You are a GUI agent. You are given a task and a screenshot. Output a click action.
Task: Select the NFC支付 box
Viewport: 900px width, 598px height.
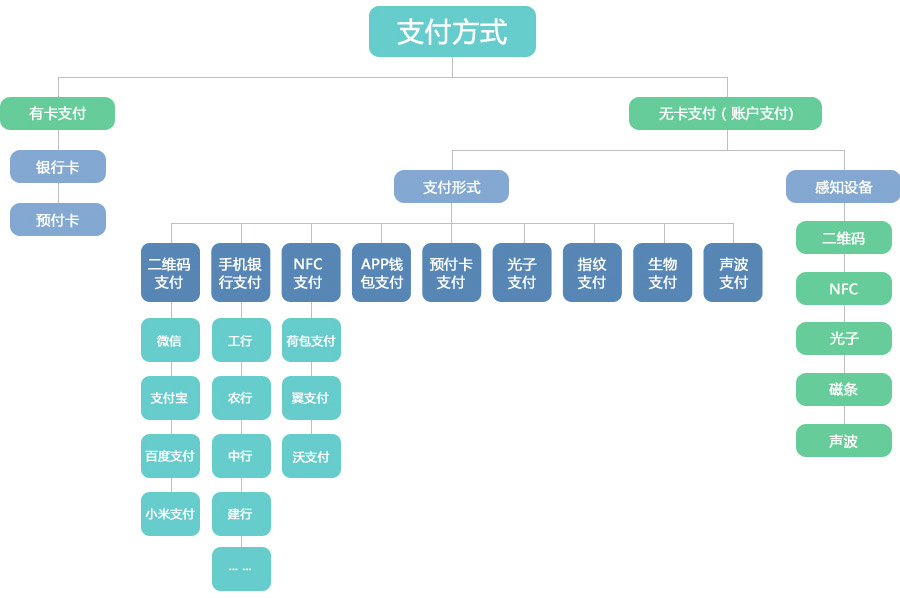pos(311,273)
